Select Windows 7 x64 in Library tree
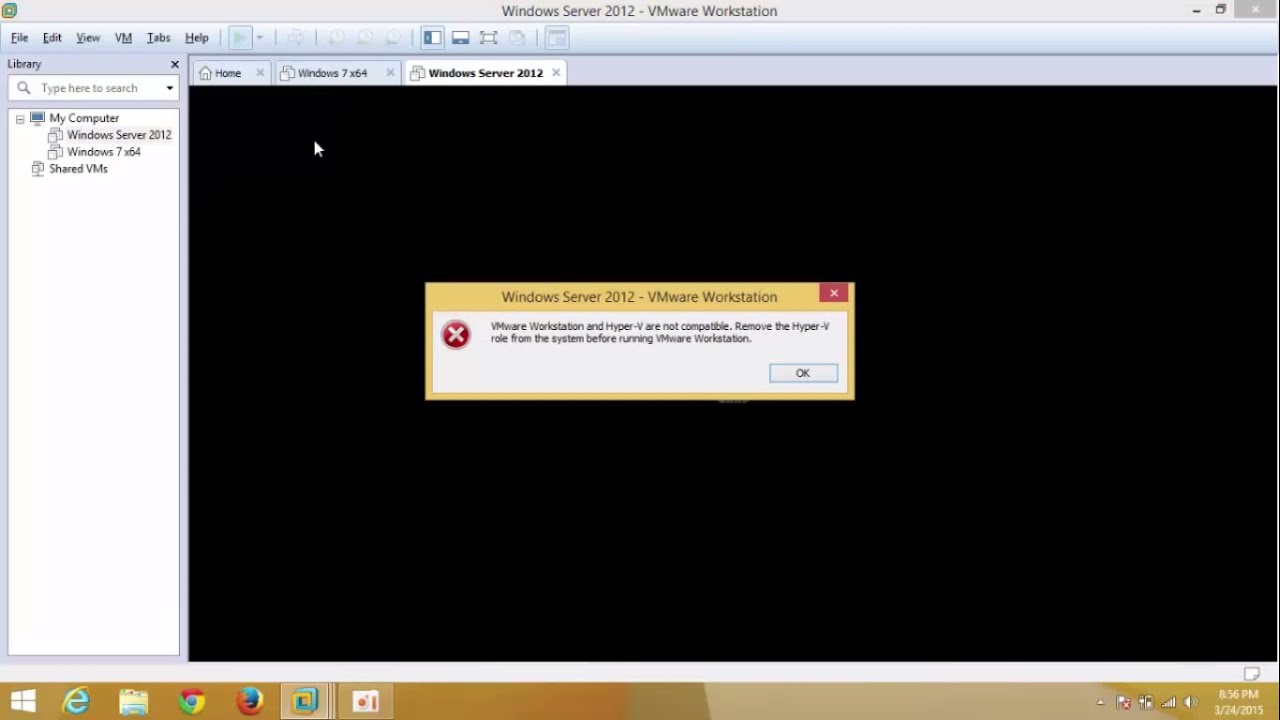This screenshot has height=720, width=1280. click(104, 152)
